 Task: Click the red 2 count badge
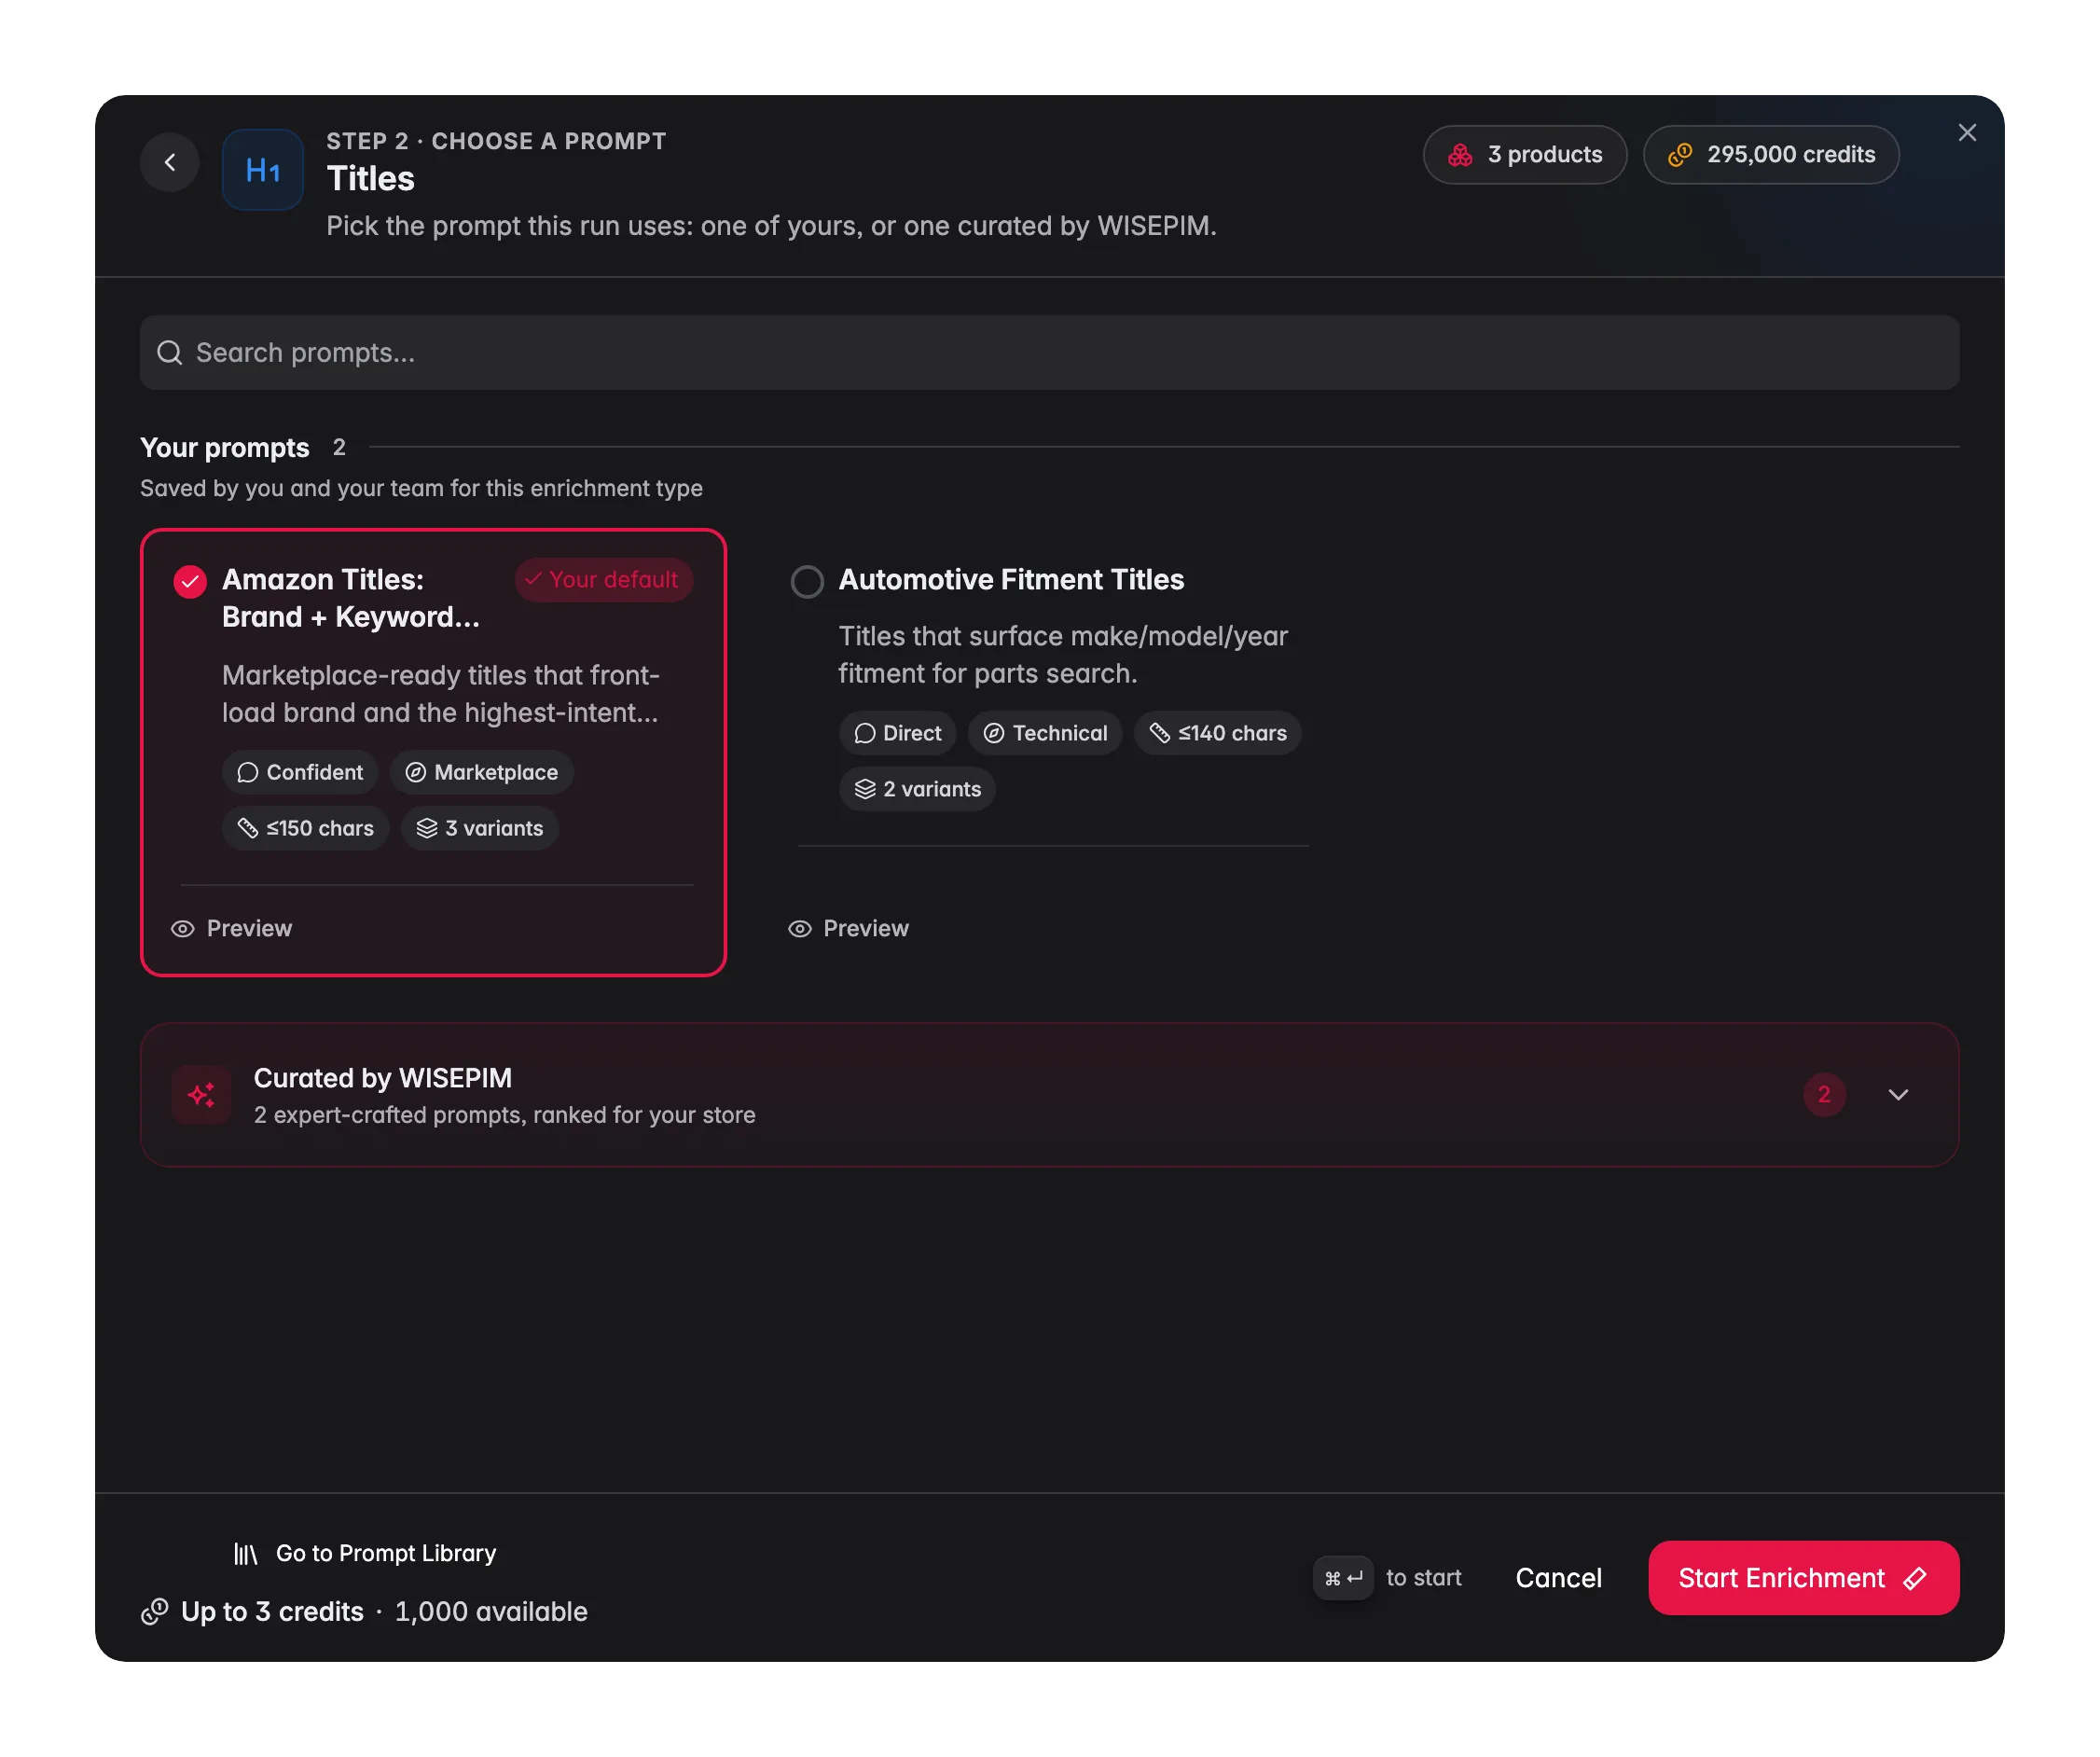pos(1824,1095)
